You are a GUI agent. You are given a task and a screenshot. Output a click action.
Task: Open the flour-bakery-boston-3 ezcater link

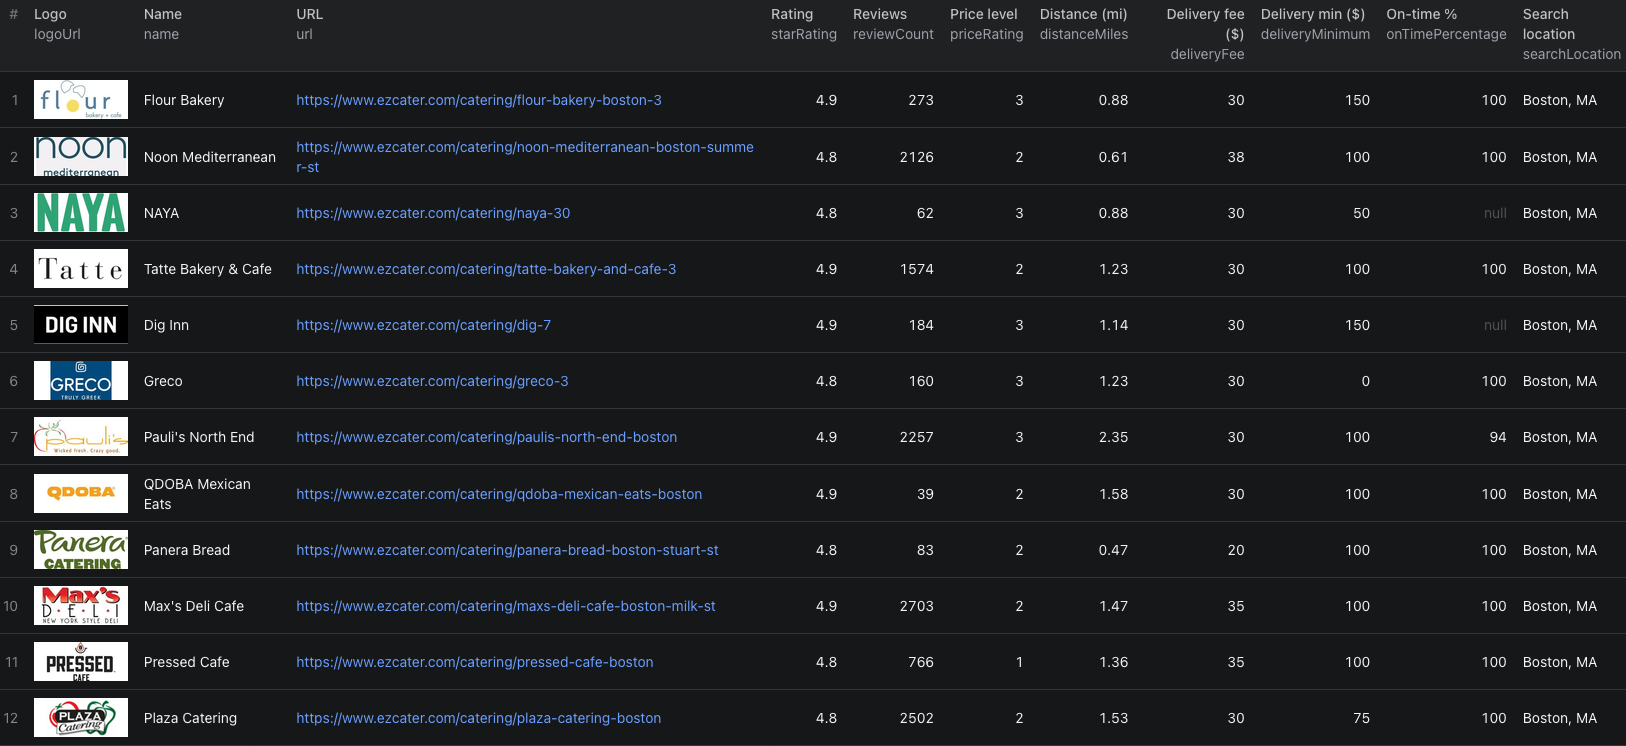(x=479, y=100)
